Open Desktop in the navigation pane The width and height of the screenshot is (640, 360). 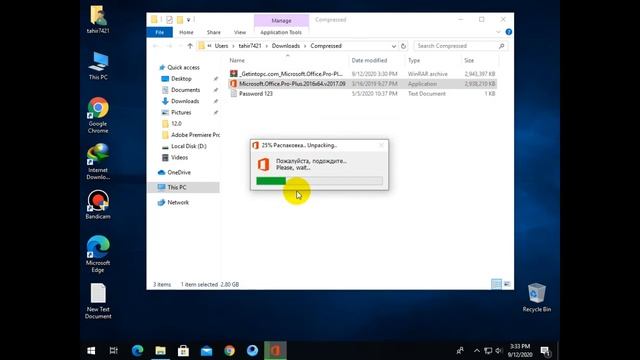pos(181,79)
